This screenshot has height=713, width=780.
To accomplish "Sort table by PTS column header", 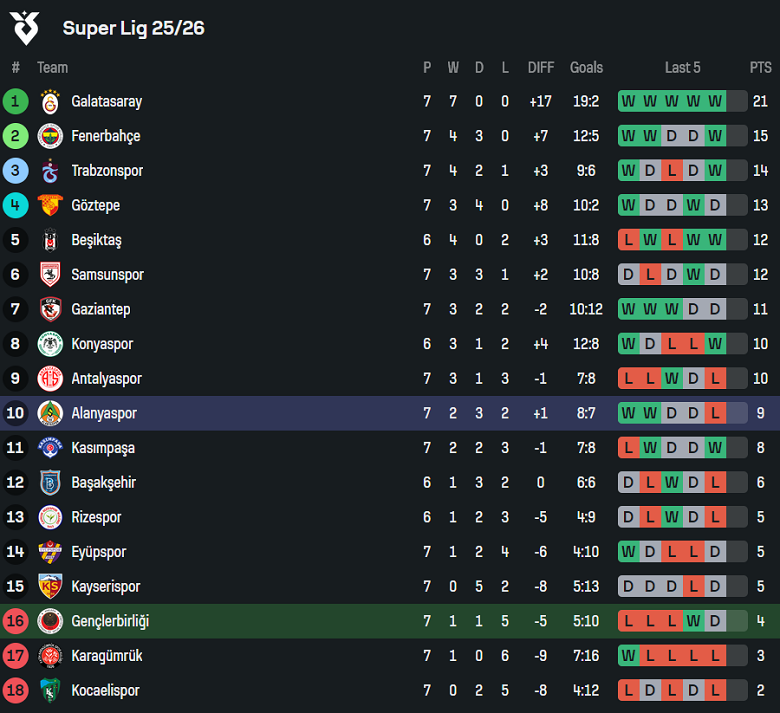I will (x=761, y=68).
